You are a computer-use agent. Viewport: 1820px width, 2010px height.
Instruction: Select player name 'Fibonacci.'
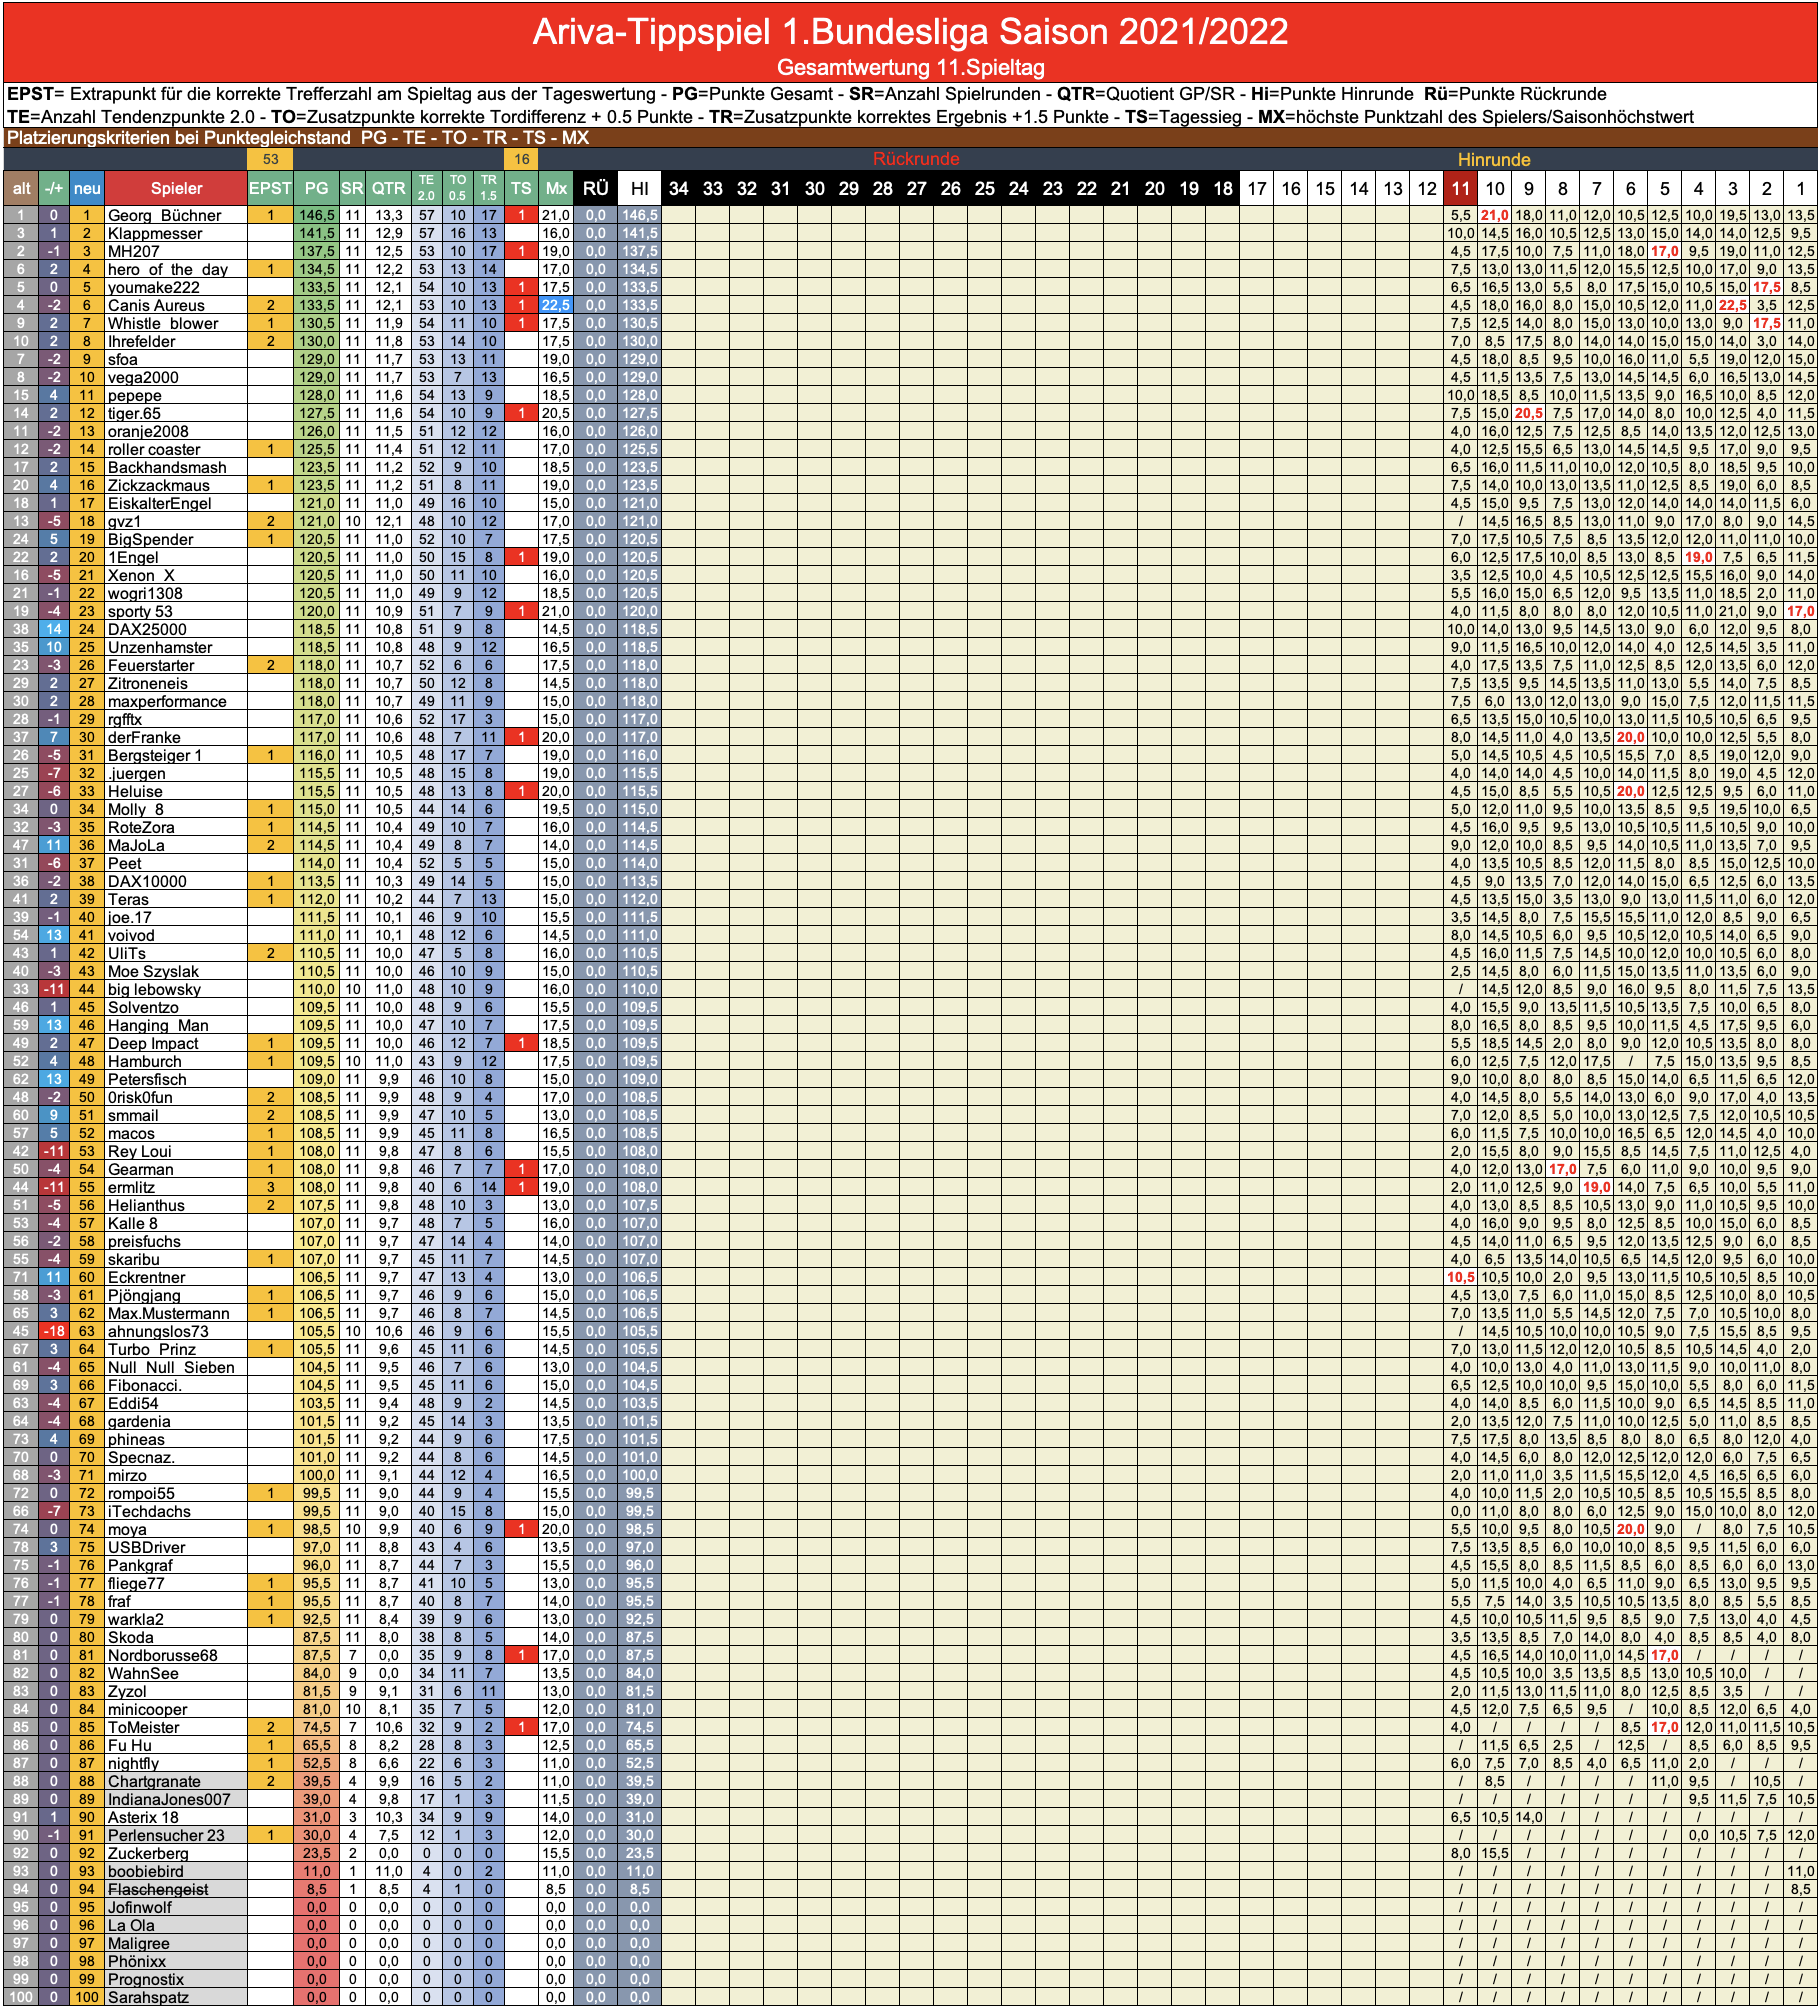click(144, 1385)
